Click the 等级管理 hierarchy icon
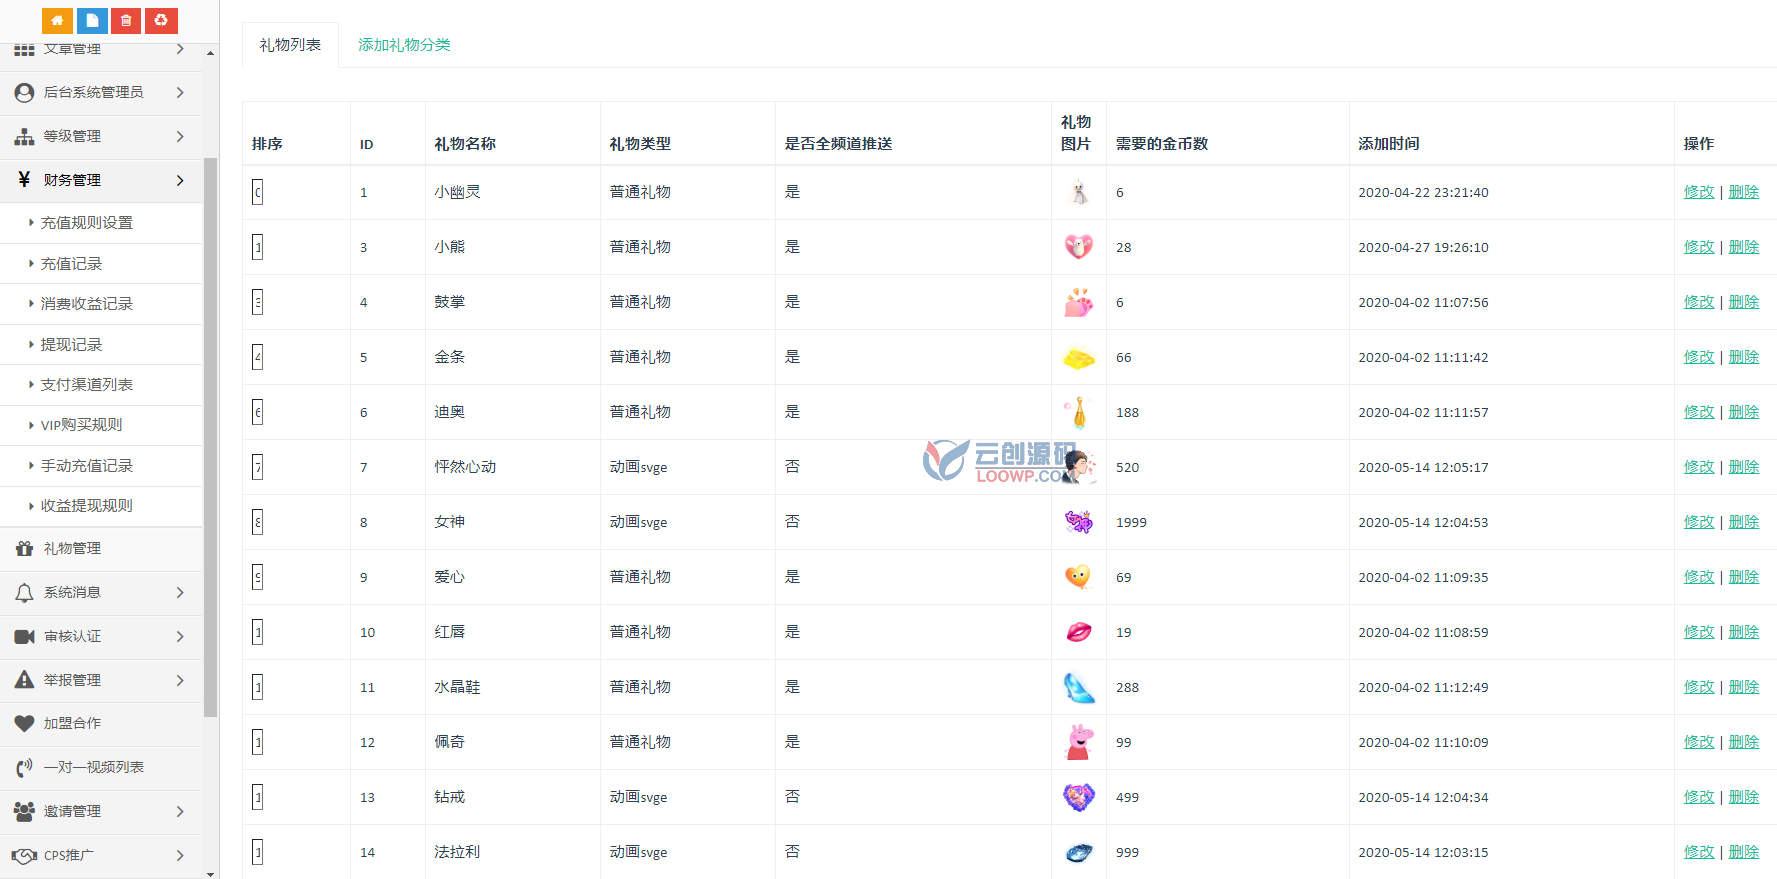 point(24,136)
